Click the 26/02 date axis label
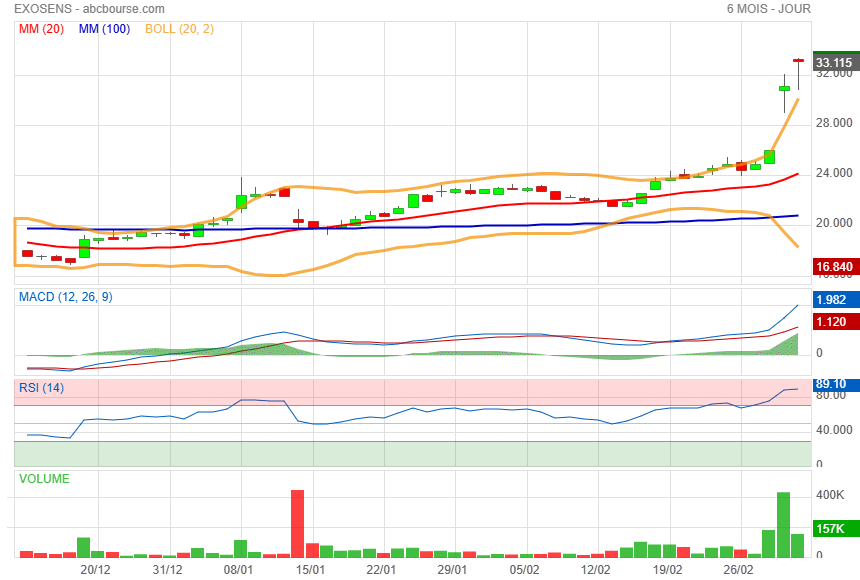Viewport: 860px width, 580px height. coord(738,570)
